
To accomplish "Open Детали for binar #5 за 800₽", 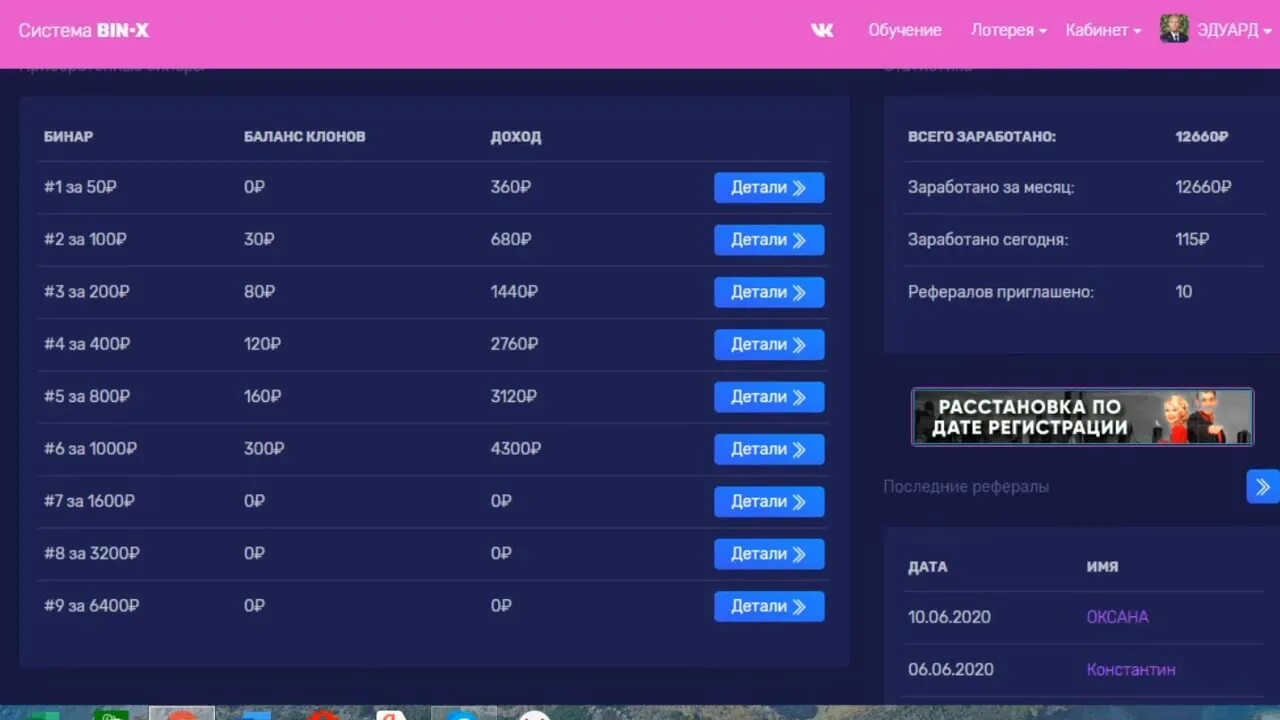I will (x=769, y=397).
